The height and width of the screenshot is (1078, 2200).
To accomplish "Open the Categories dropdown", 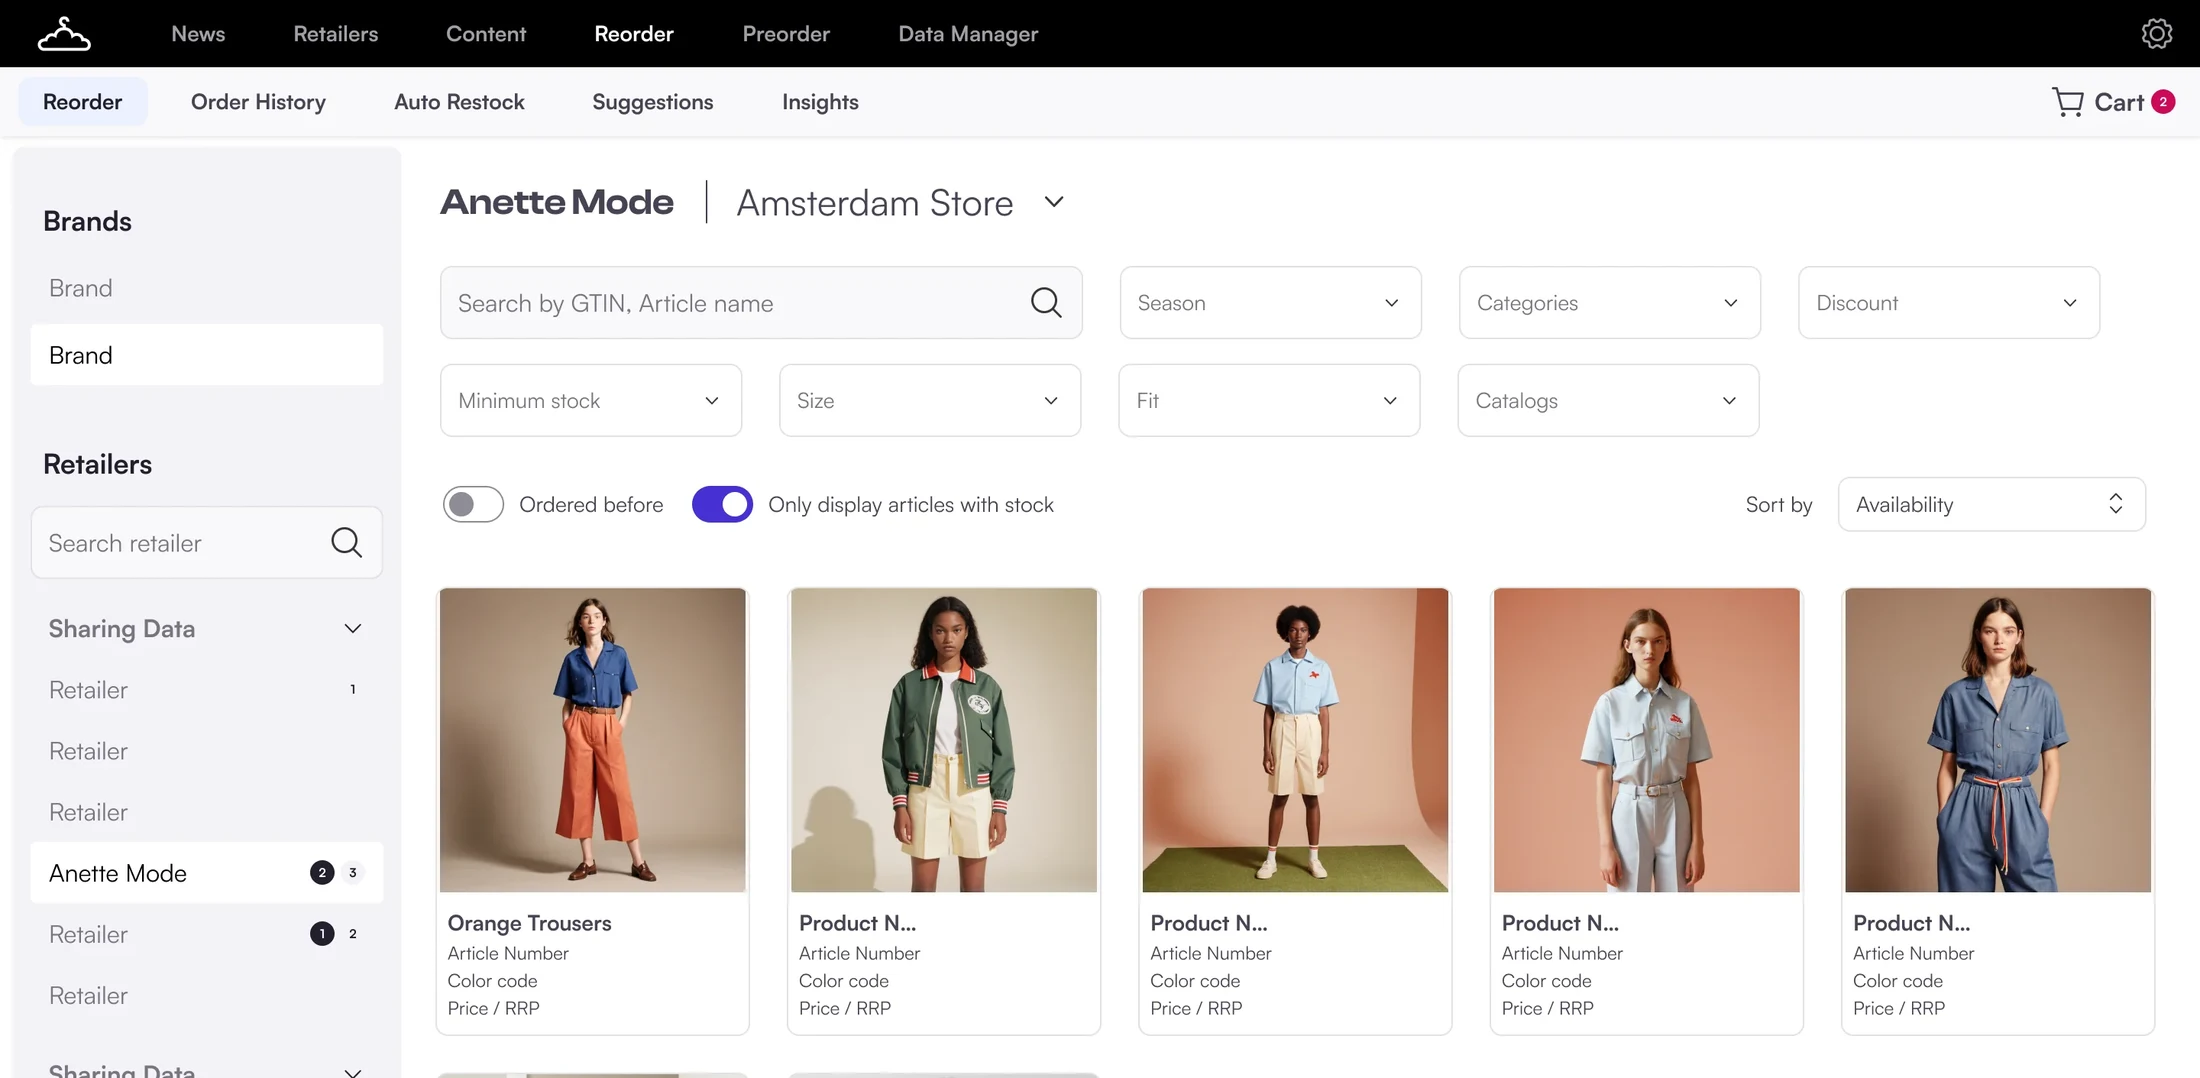I will (x=1609, y=302).
